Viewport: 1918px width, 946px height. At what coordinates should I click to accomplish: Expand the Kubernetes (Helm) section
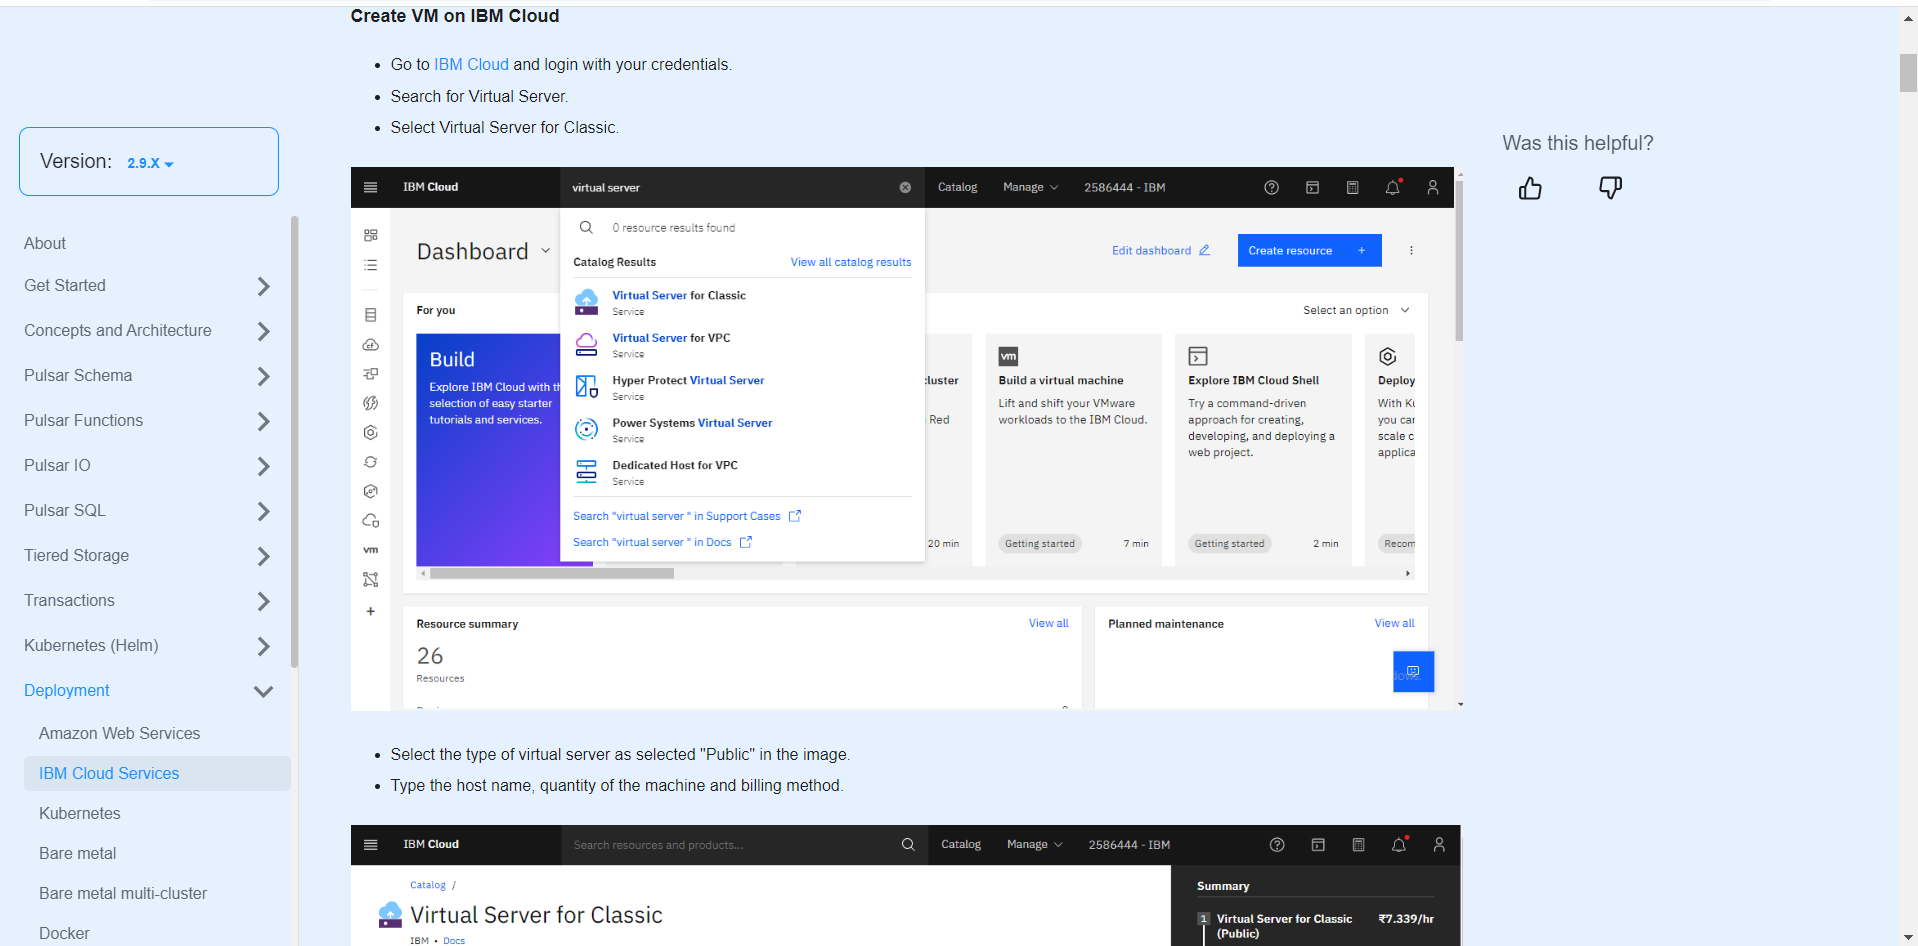click(x=263, y=646)
